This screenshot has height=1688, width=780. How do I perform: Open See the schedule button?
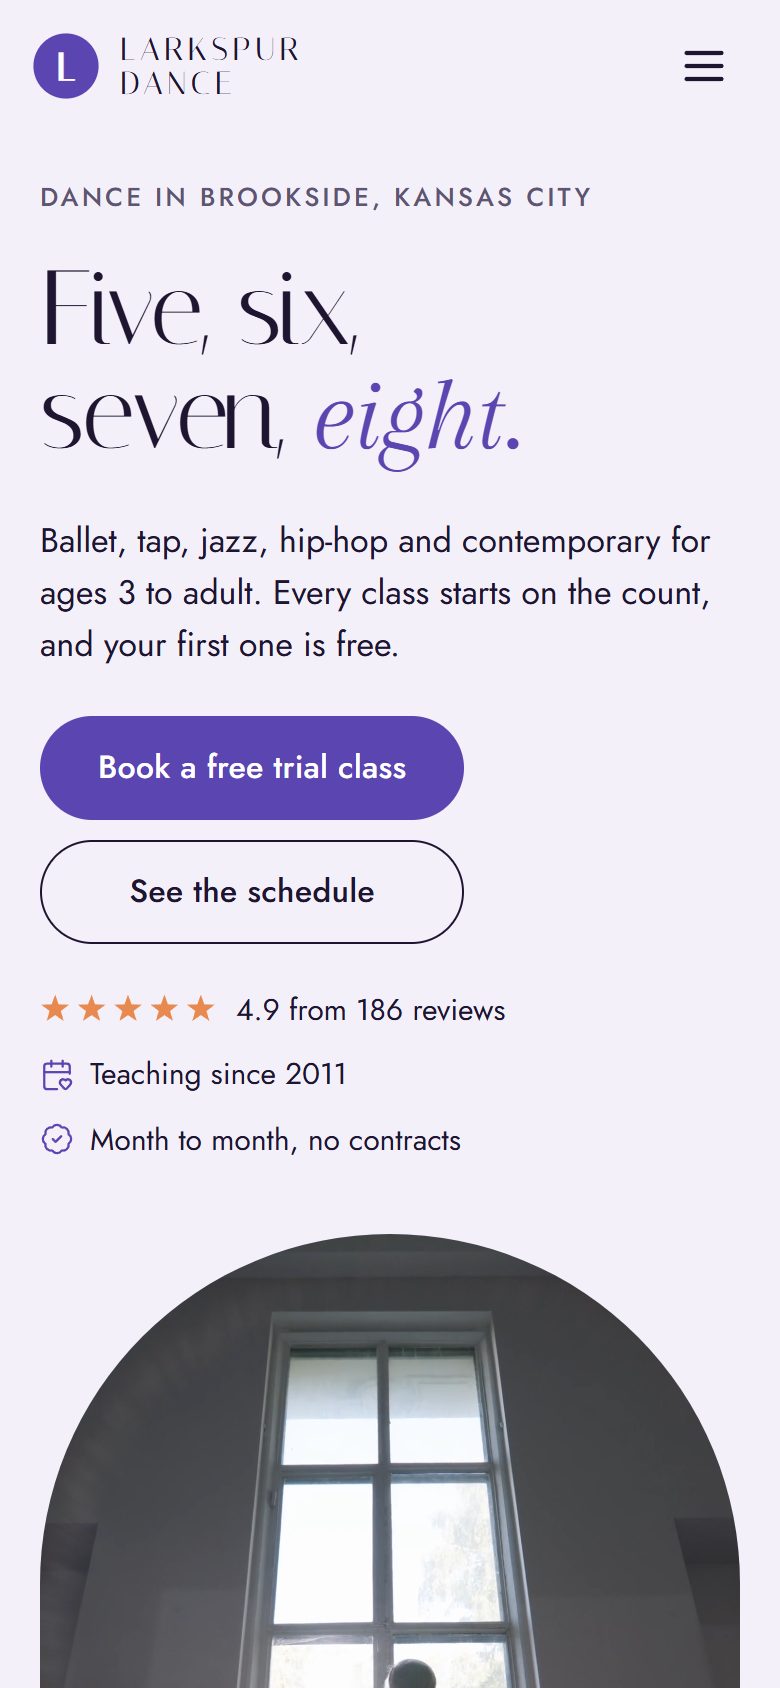click(x=252, y=892)
